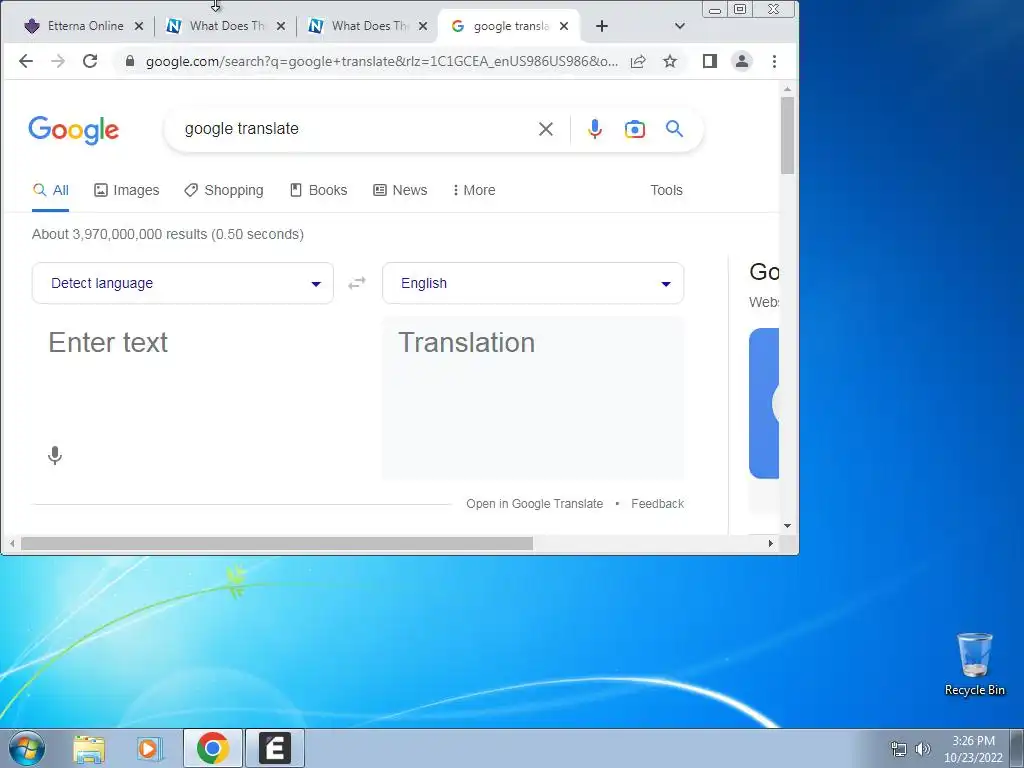Click the Chrome taskbar icon
The image size is (1024, 768).
click(213, 748)
